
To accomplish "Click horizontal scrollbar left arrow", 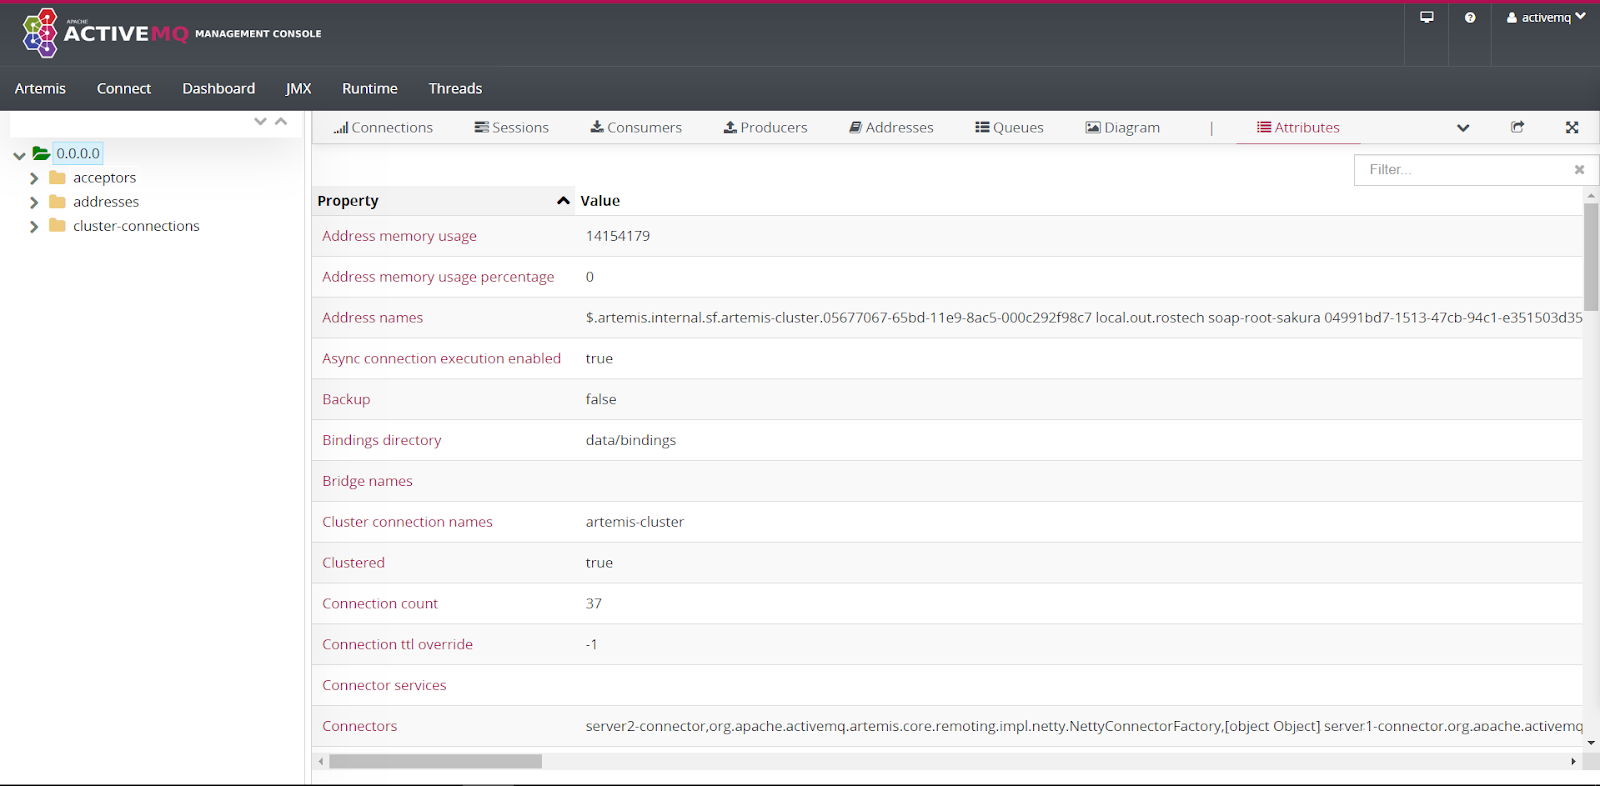I will pyautogui.click(x=321, y=761).
